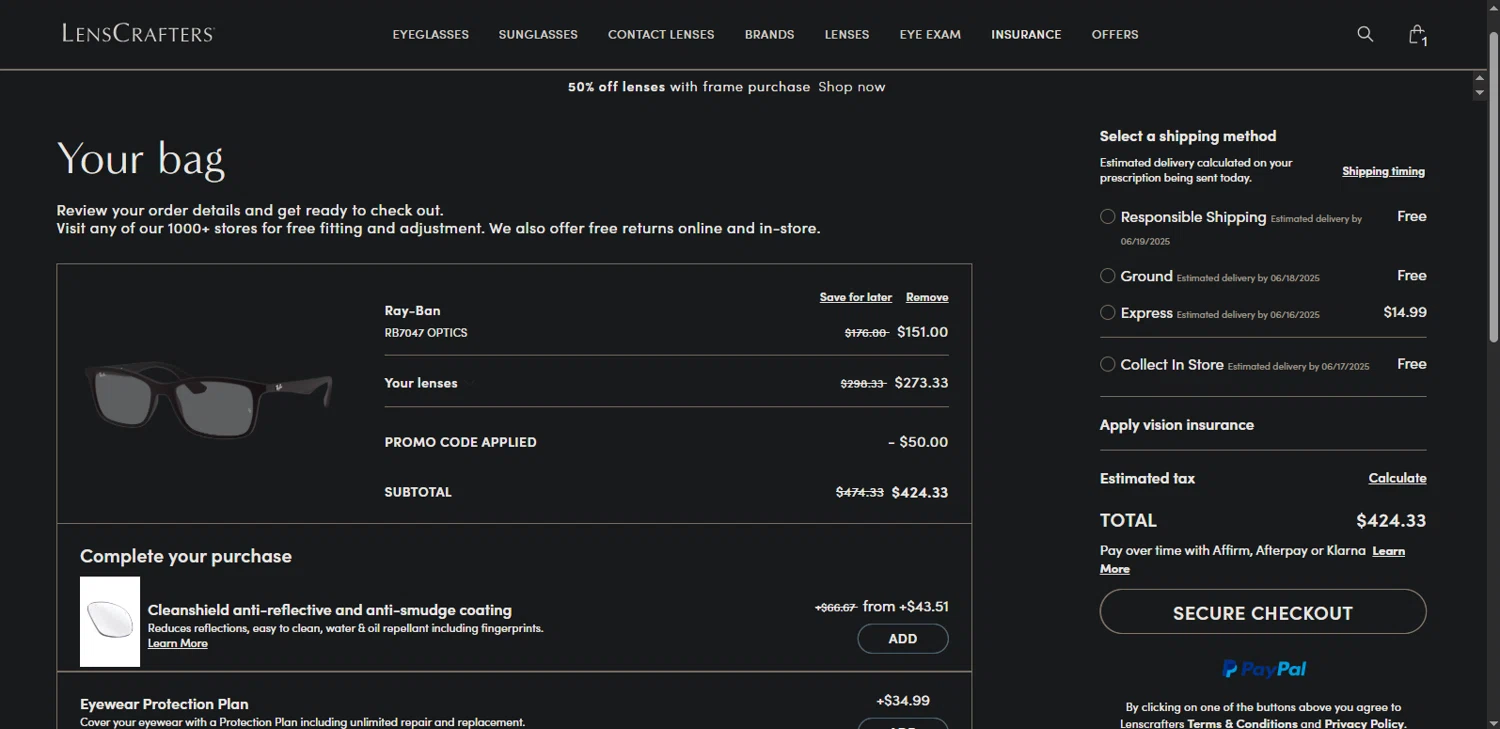Click PROMO CODE APPLIED label
This screenshot has width=1500, height=729.
tap(460, 442)
